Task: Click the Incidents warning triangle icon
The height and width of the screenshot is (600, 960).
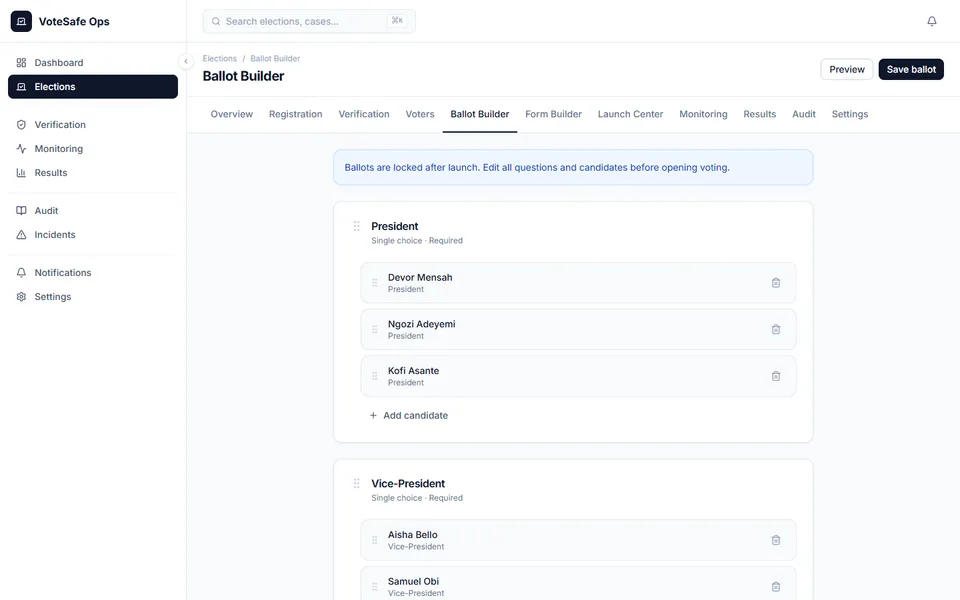Action: [x=21, y=234]
